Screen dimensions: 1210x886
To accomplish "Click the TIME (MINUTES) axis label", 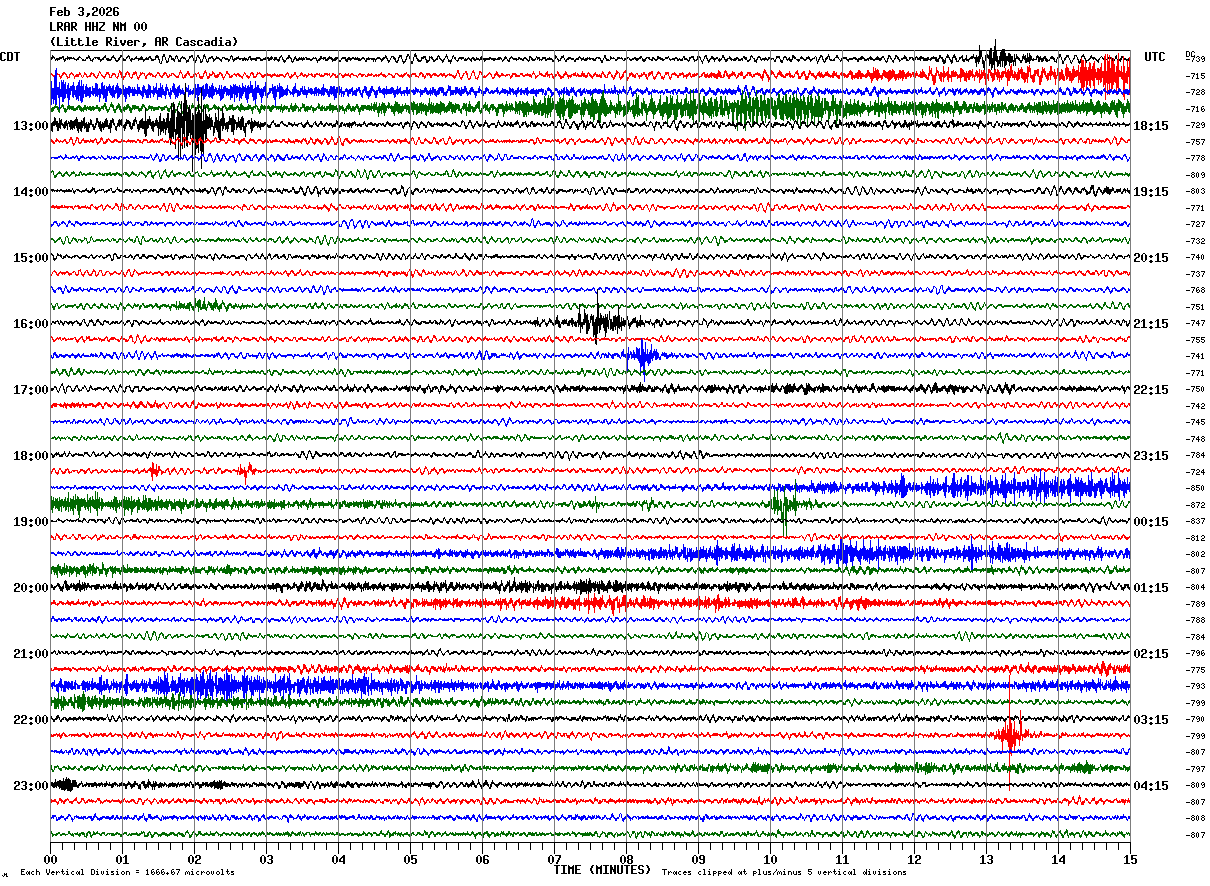I will 602,870.
